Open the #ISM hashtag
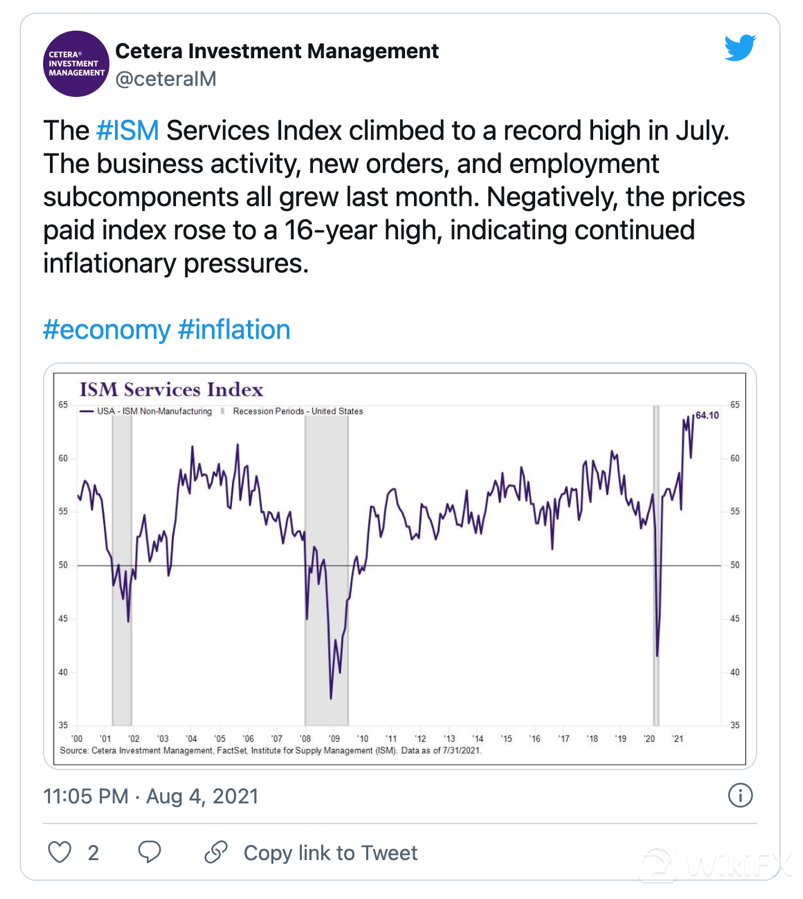Image resolution: width=803 pixels, height=899 pixels. pyautogui.click(x=128, y=131)
